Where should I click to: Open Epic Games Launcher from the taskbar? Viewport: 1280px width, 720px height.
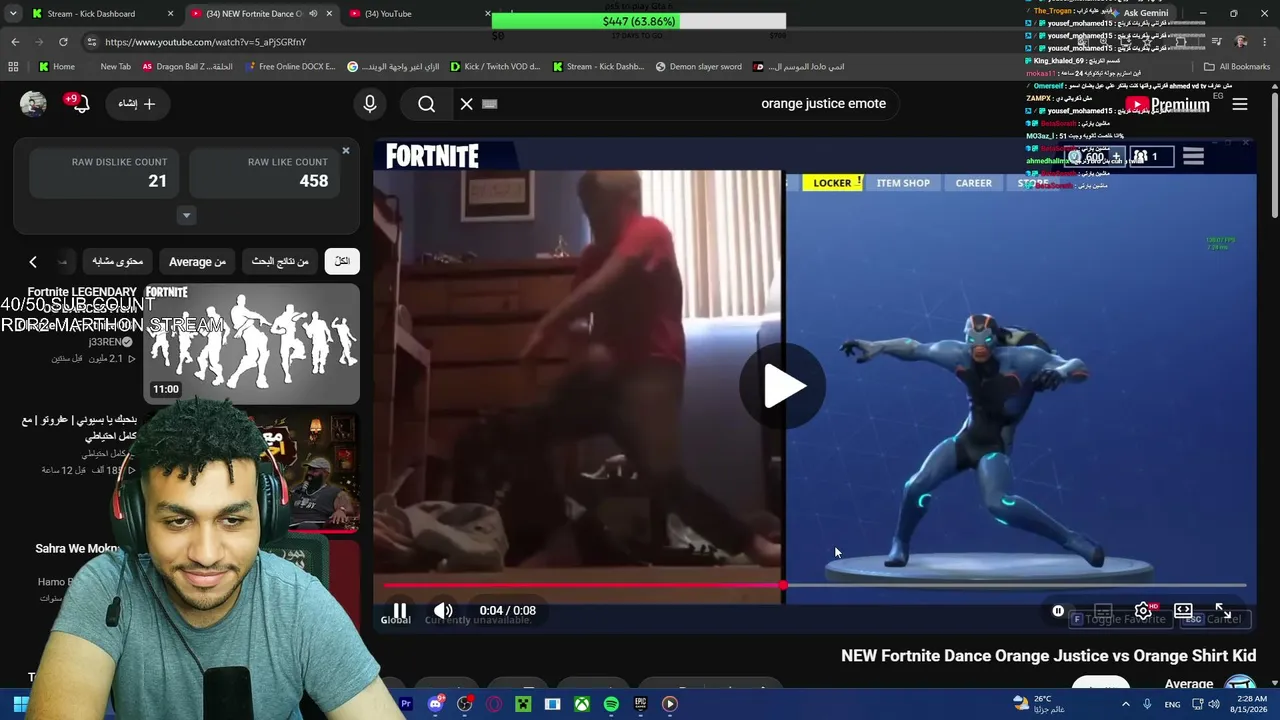(640, 704)
